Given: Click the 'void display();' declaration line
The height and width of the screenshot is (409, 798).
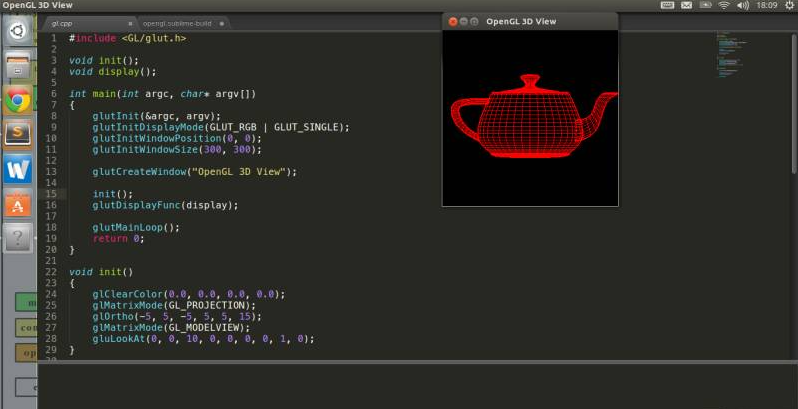Looking at the screenshot, I should coord(112,72).
